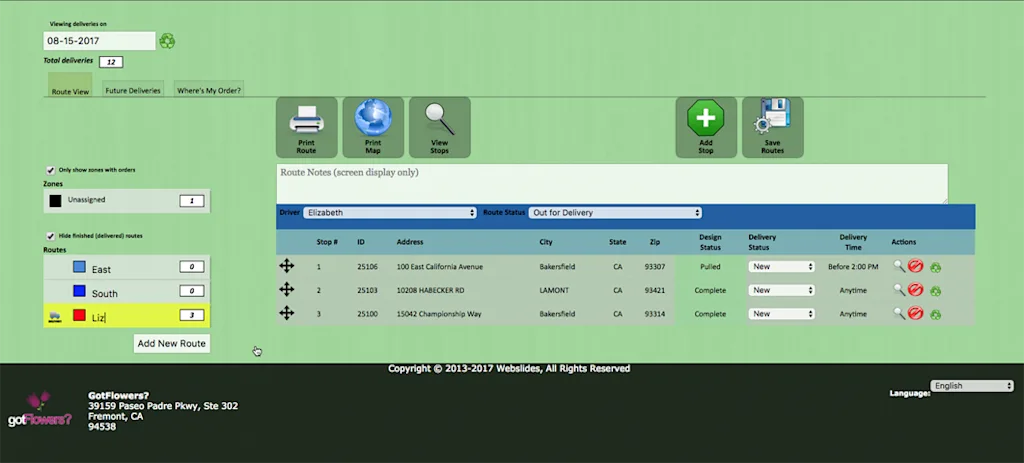Click red remove icon for order 25106
The image size is (1024, 463).
click(x=916, y=266)
